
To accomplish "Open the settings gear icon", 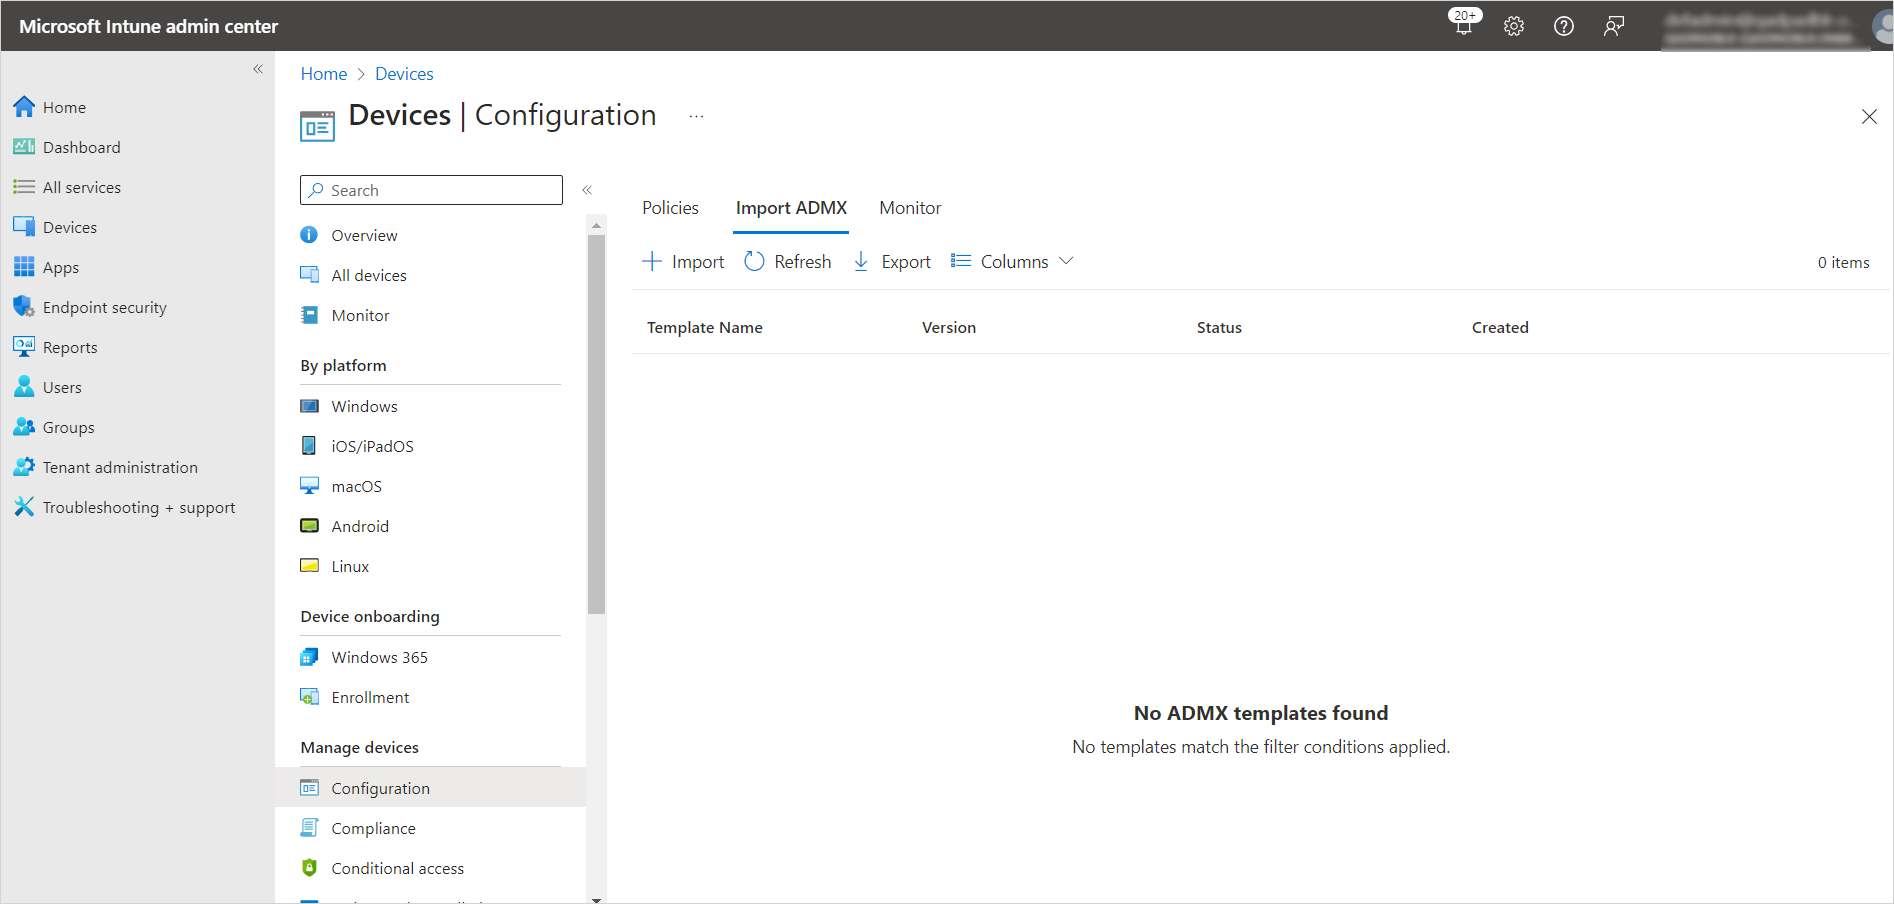I will 1514,26.
